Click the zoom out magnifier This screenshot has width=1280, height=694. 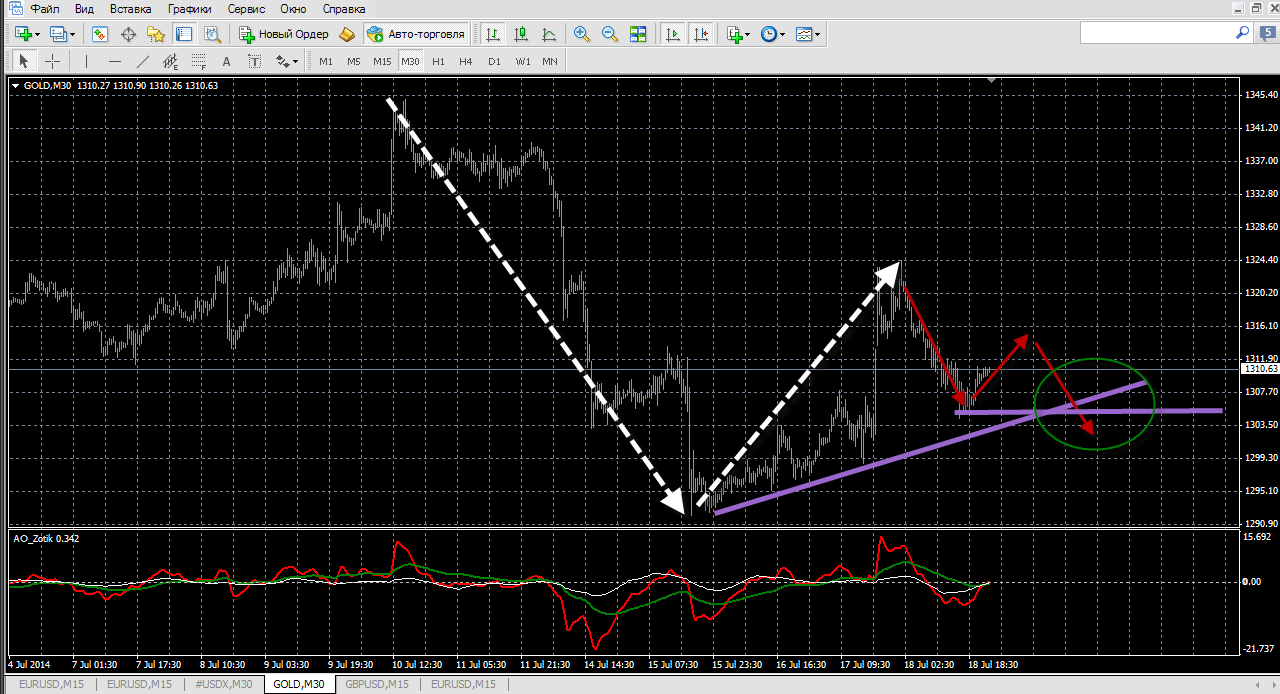click(x=610, y=34)
